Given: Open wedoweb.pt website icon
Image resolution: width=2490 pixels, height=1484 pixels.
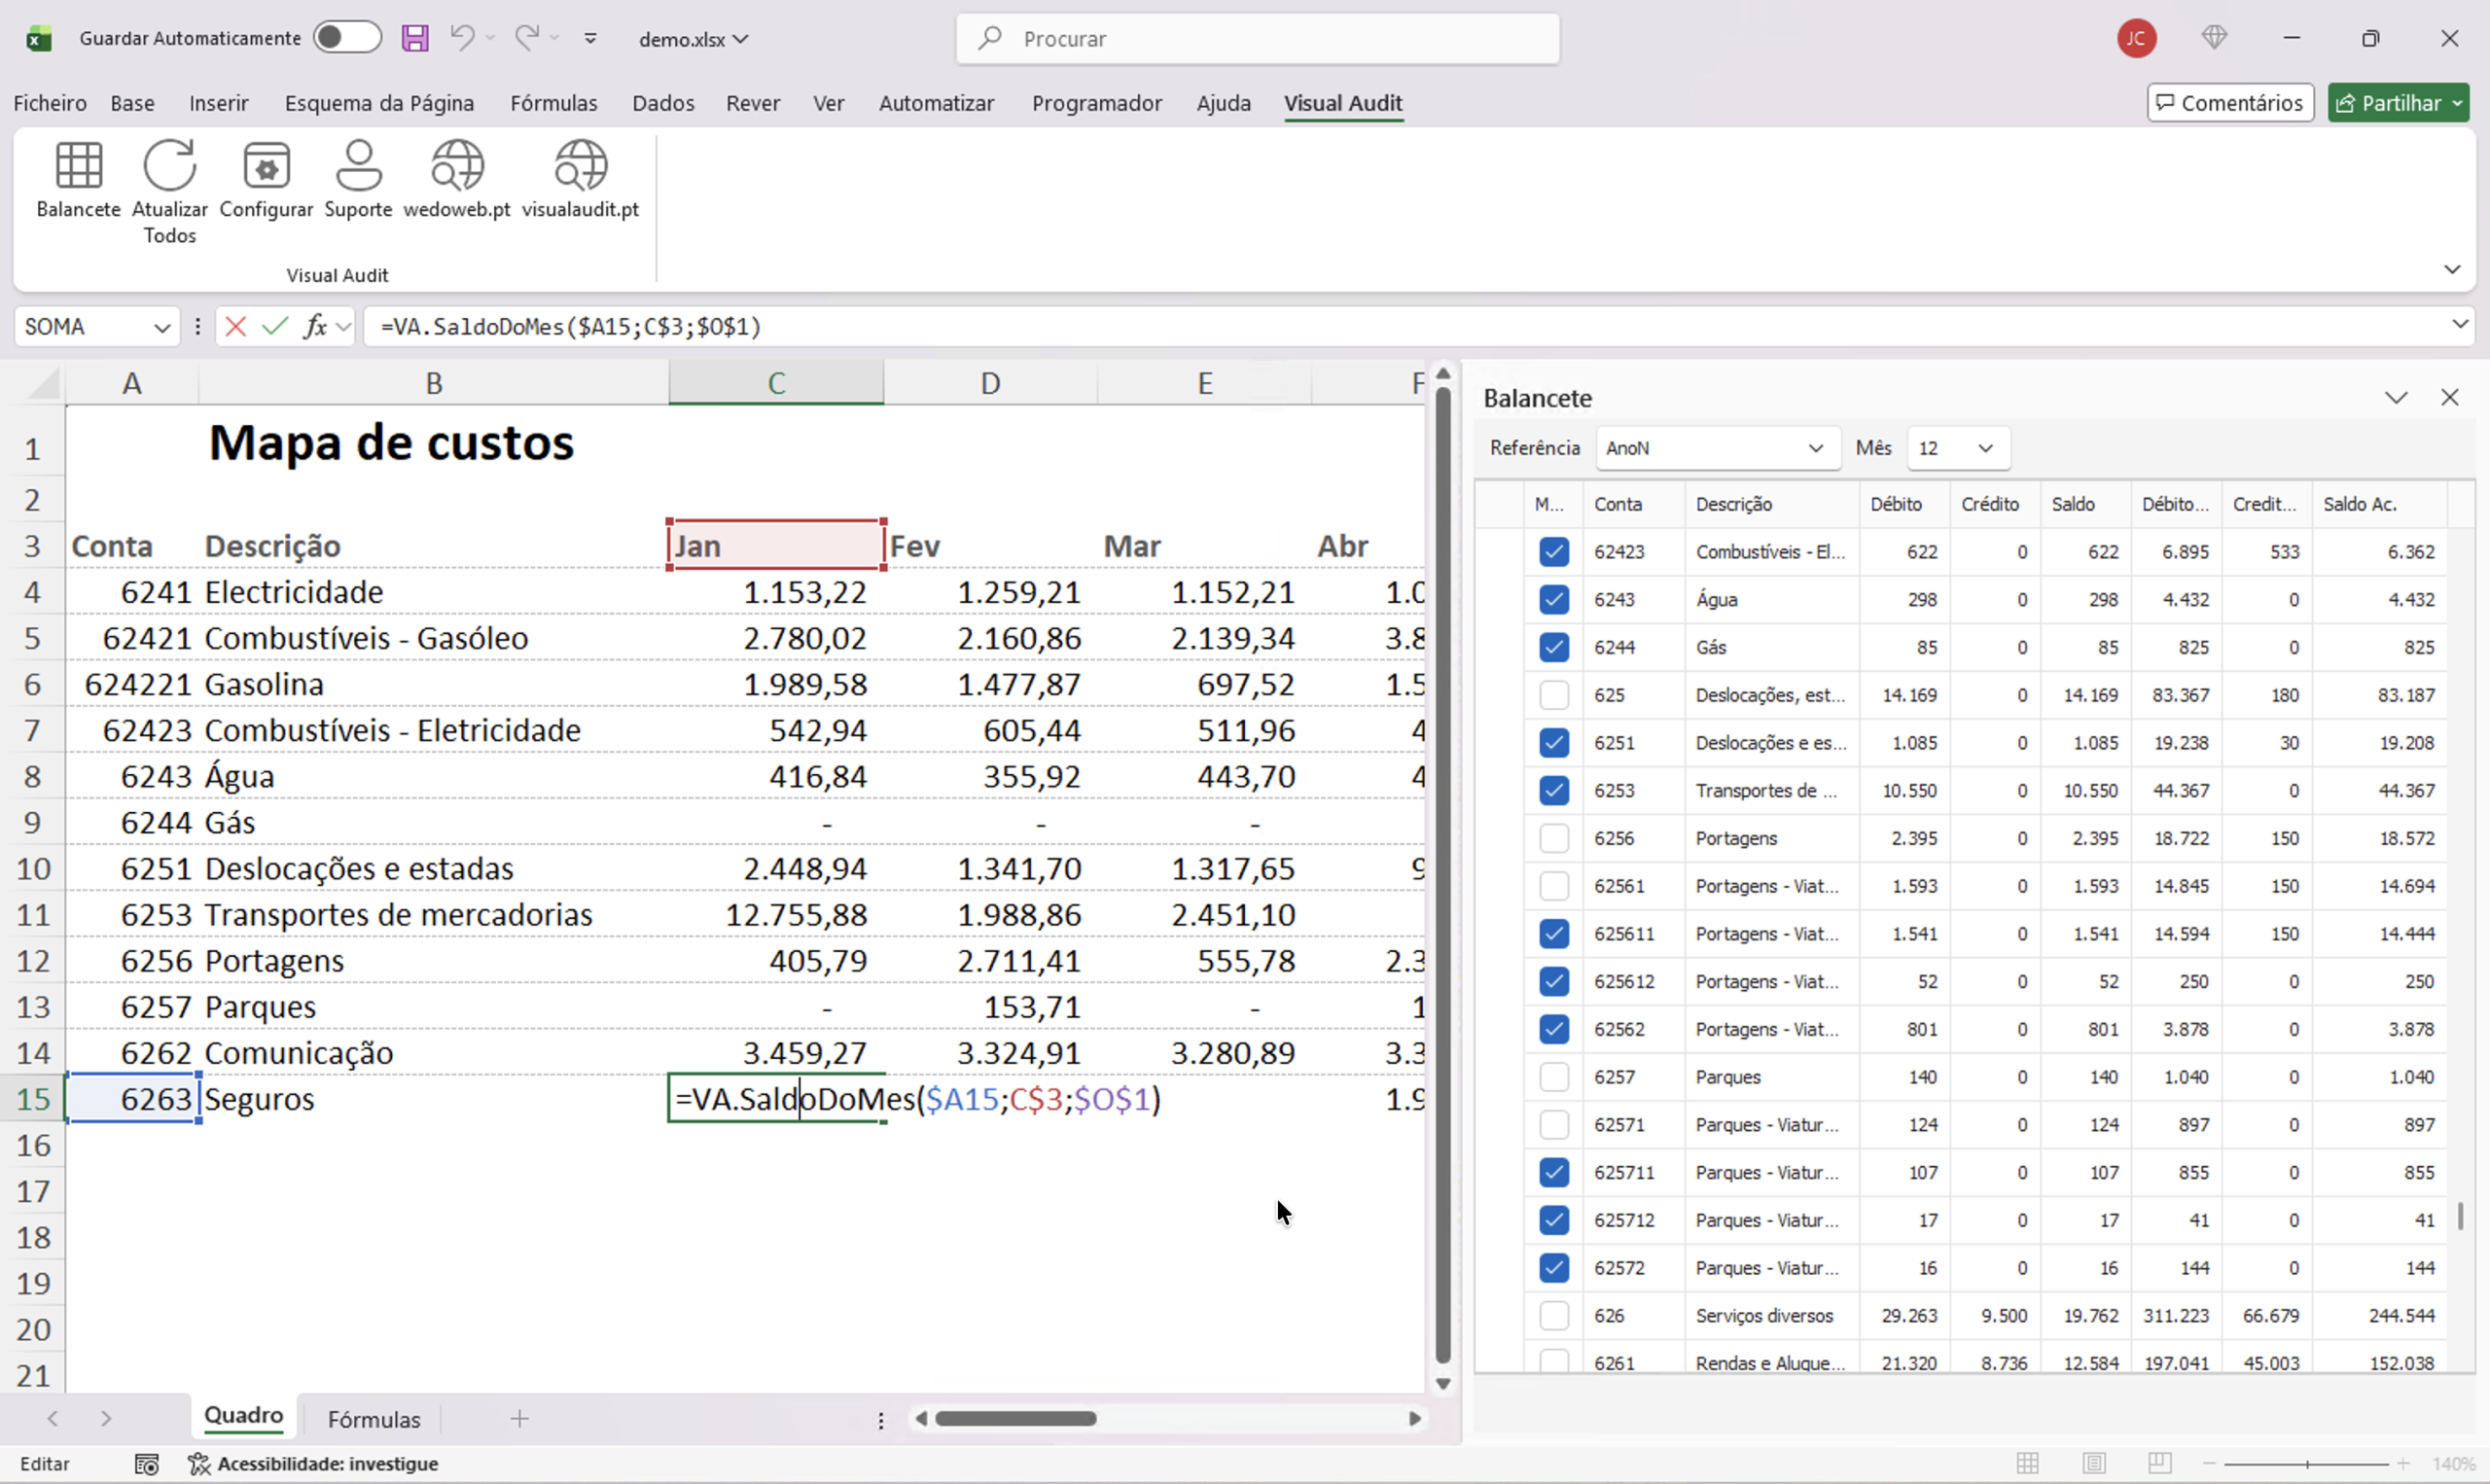Looking at the screenshot, I should [x=457, y=166].
